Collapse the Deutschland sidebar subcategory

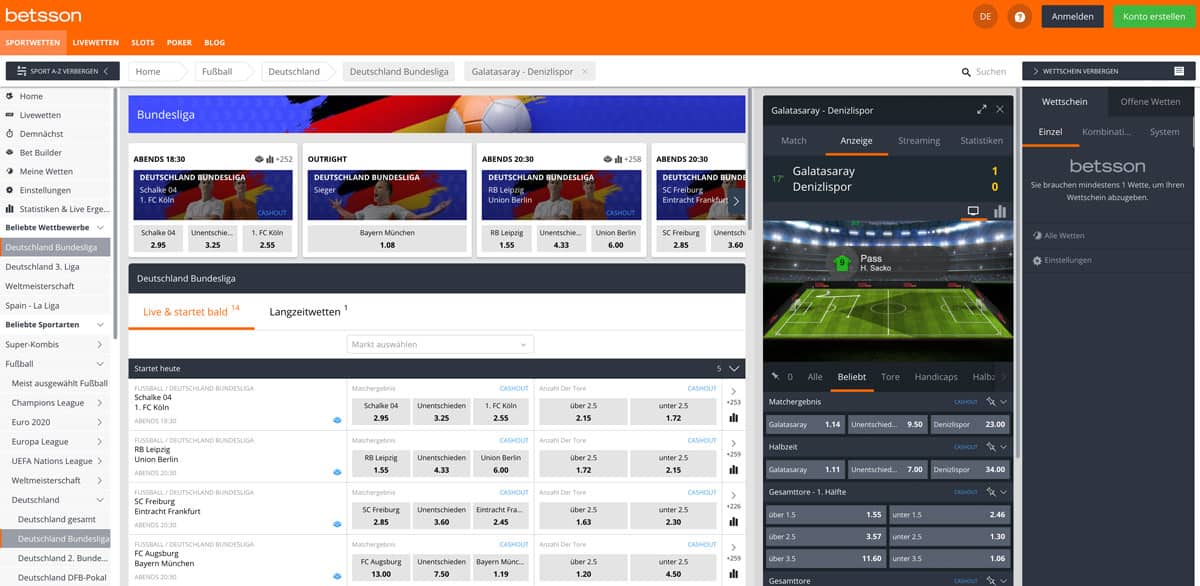pyautogui.click(x=100, y=500)
